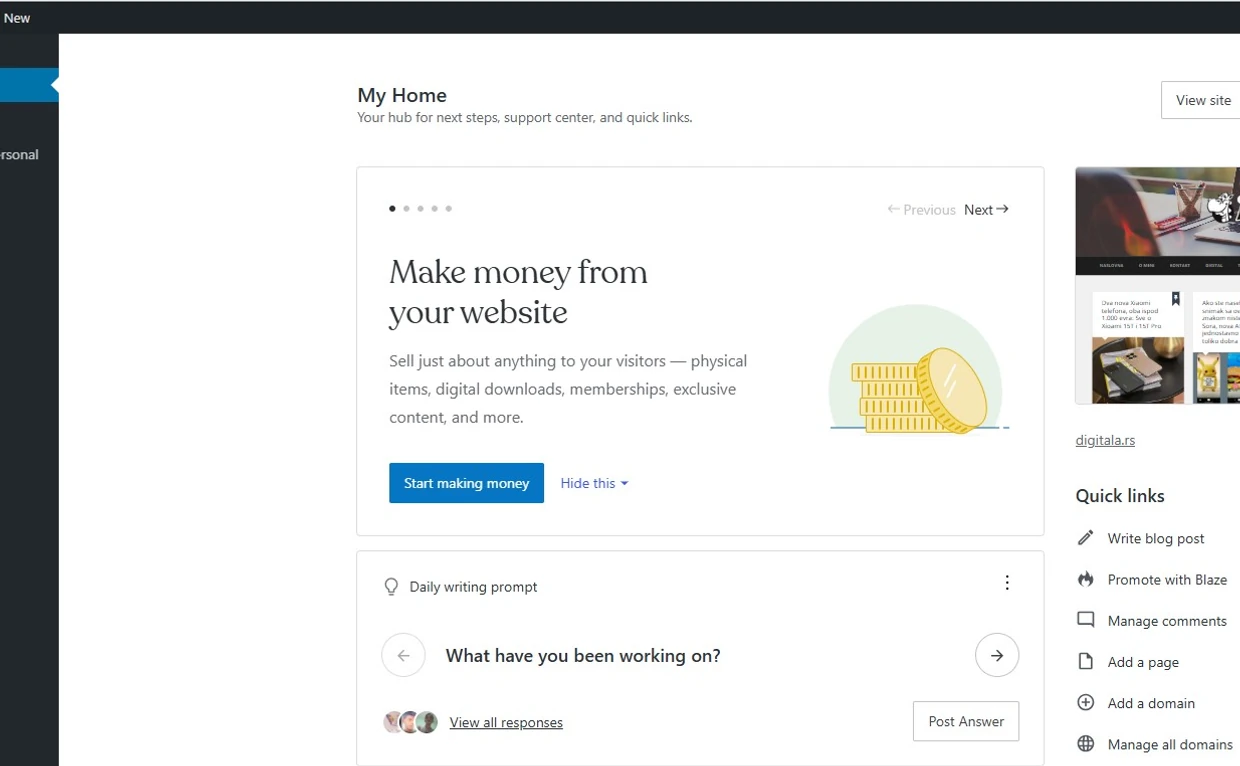Click the site preview thumbnail
Viewport: 1240px width, 766px height.
[x=1157, y=285]
